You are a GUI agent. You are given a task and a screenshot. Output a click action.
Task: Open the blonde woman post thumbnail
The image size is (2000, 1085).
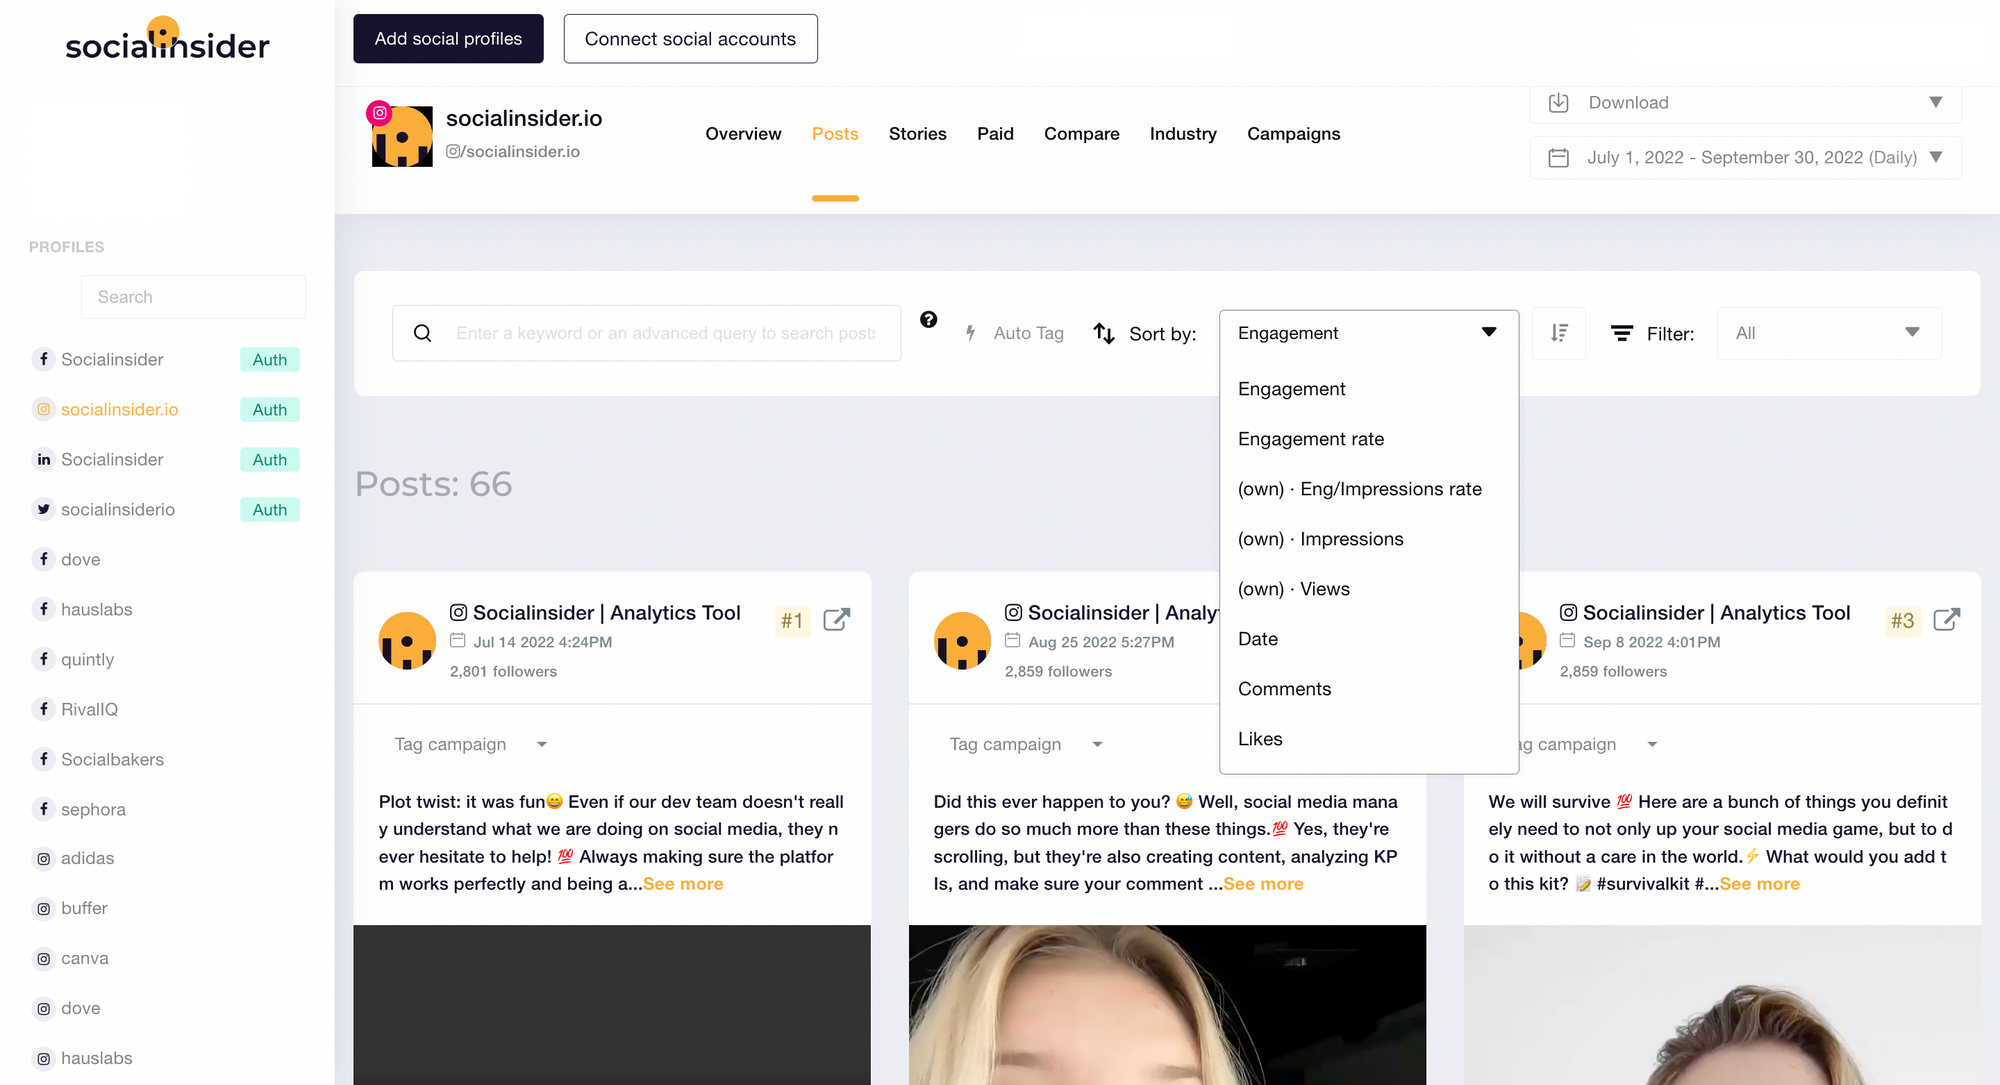pos(1167,1005)
